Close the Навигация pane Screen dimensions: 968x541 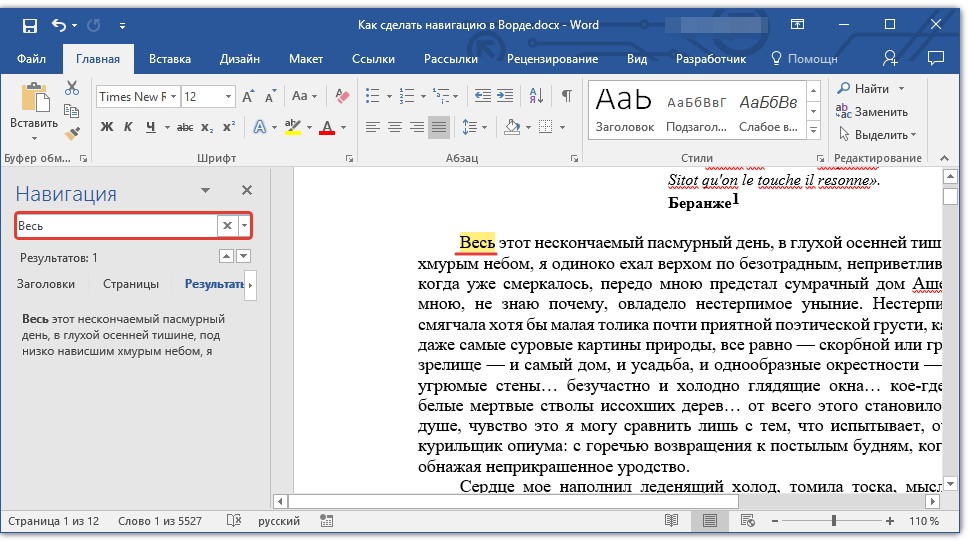(247, 190)
